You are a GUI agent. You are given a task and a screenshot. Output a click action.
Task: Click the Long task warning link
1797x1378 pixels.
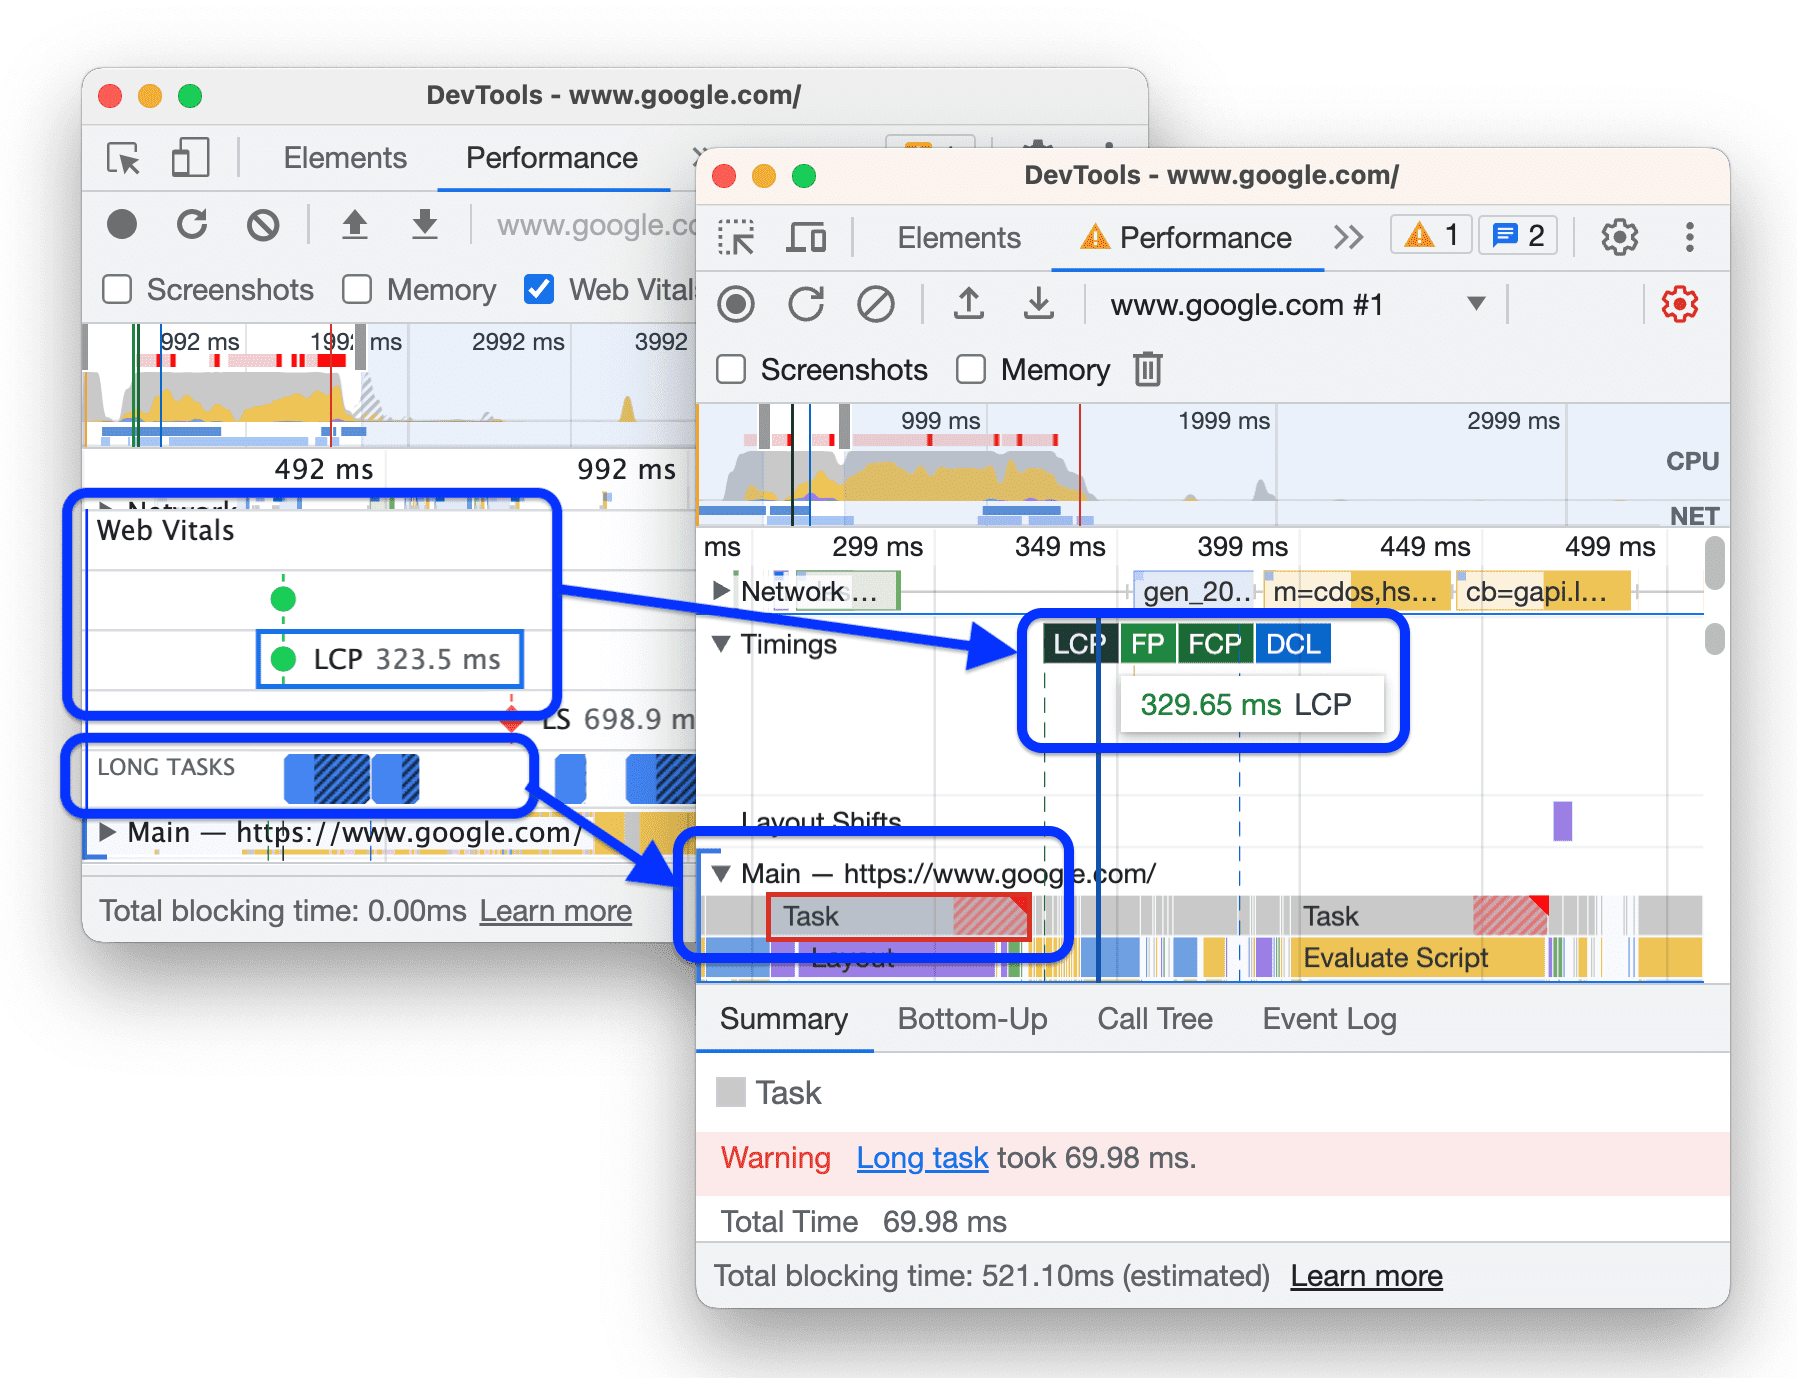(x=922, y=1158)
